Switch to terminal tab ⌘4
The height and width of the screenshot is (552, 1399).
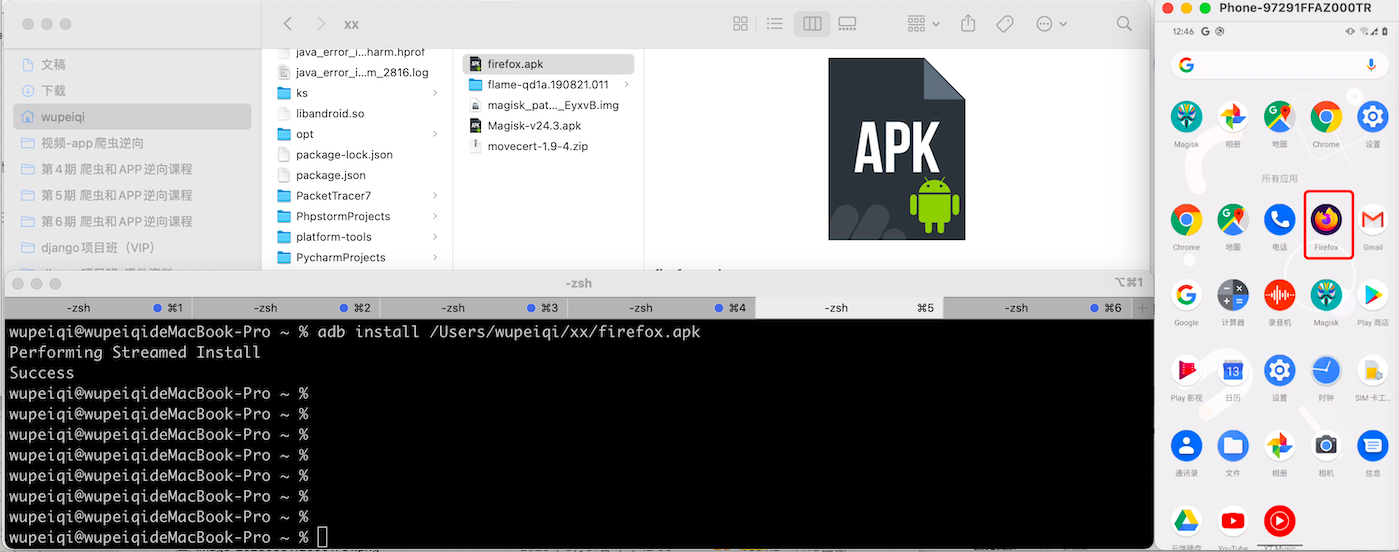click(661, 308)
